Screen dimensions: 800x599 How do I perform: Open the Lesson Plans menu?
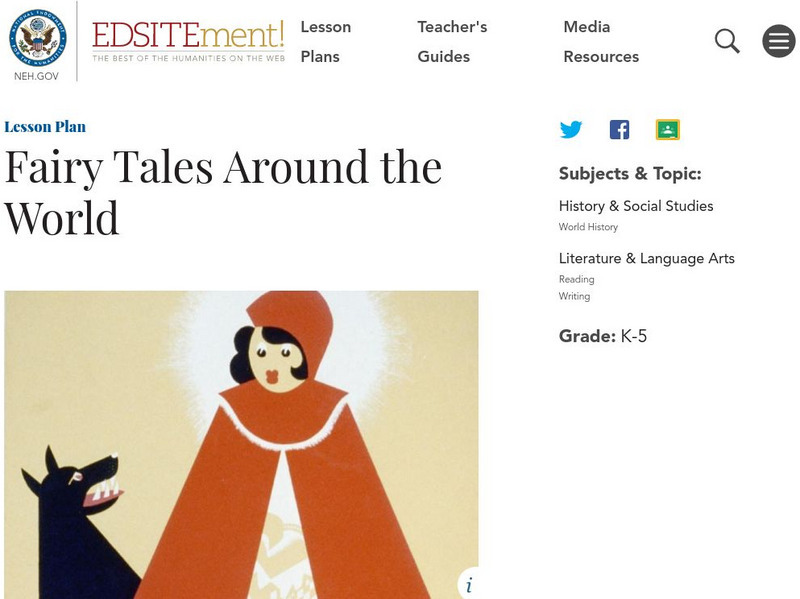[326, 41]
